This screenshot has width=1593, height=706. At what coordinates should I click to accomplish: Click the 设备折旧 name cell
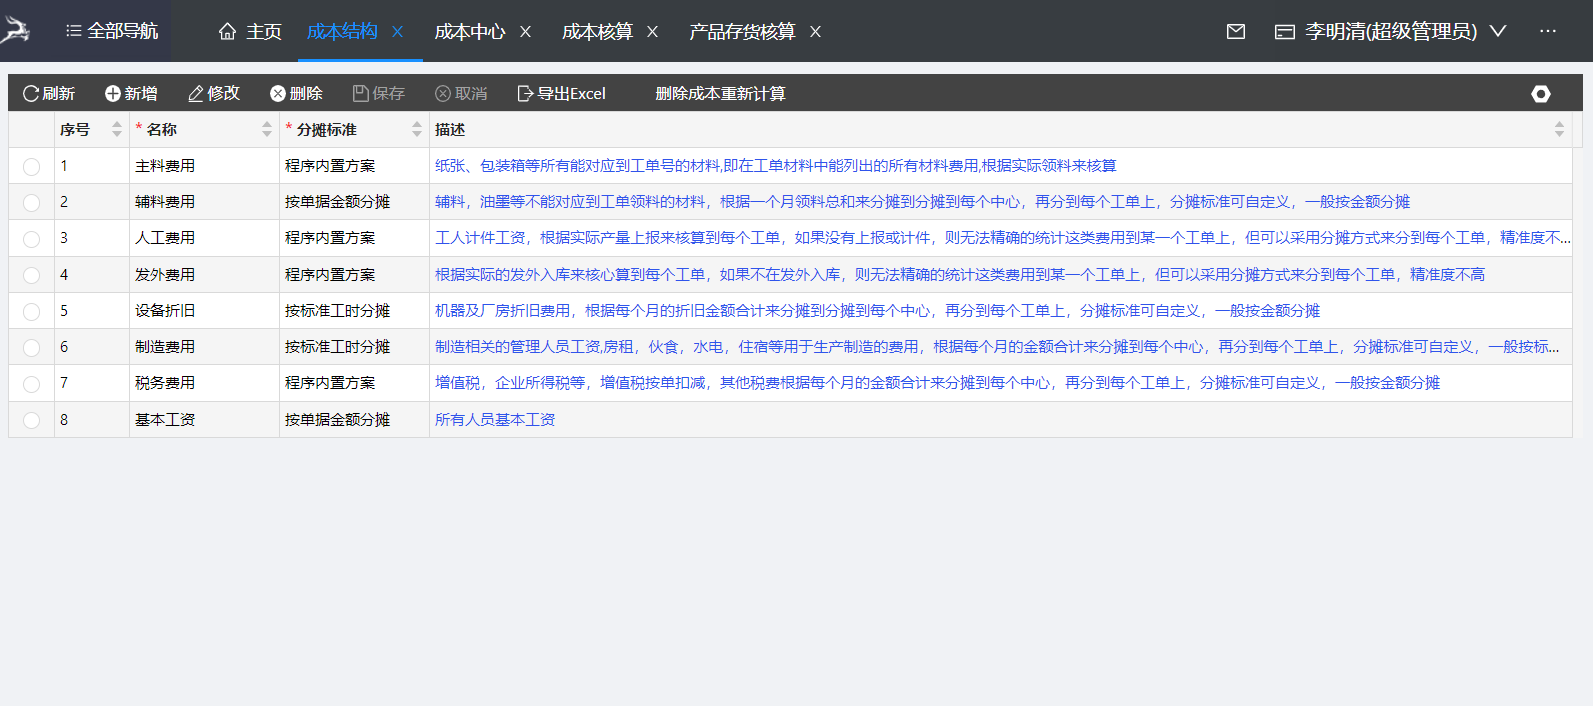click(x=166, y=311)
